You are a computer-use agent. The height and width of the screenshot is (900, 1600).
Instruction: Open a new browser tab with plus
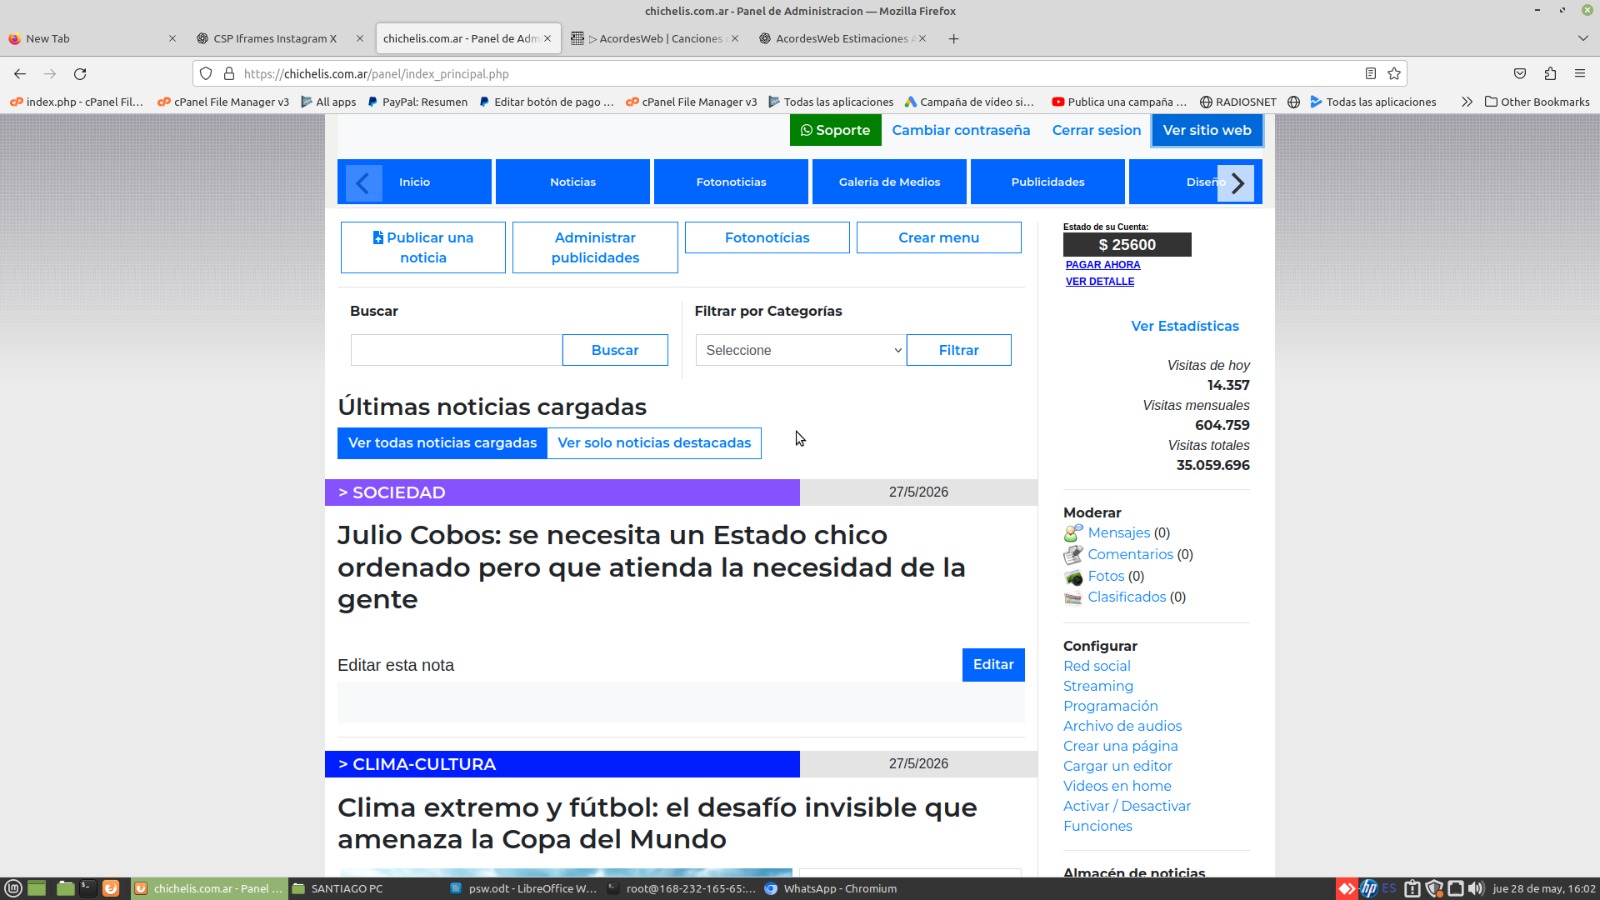[954, 39]
